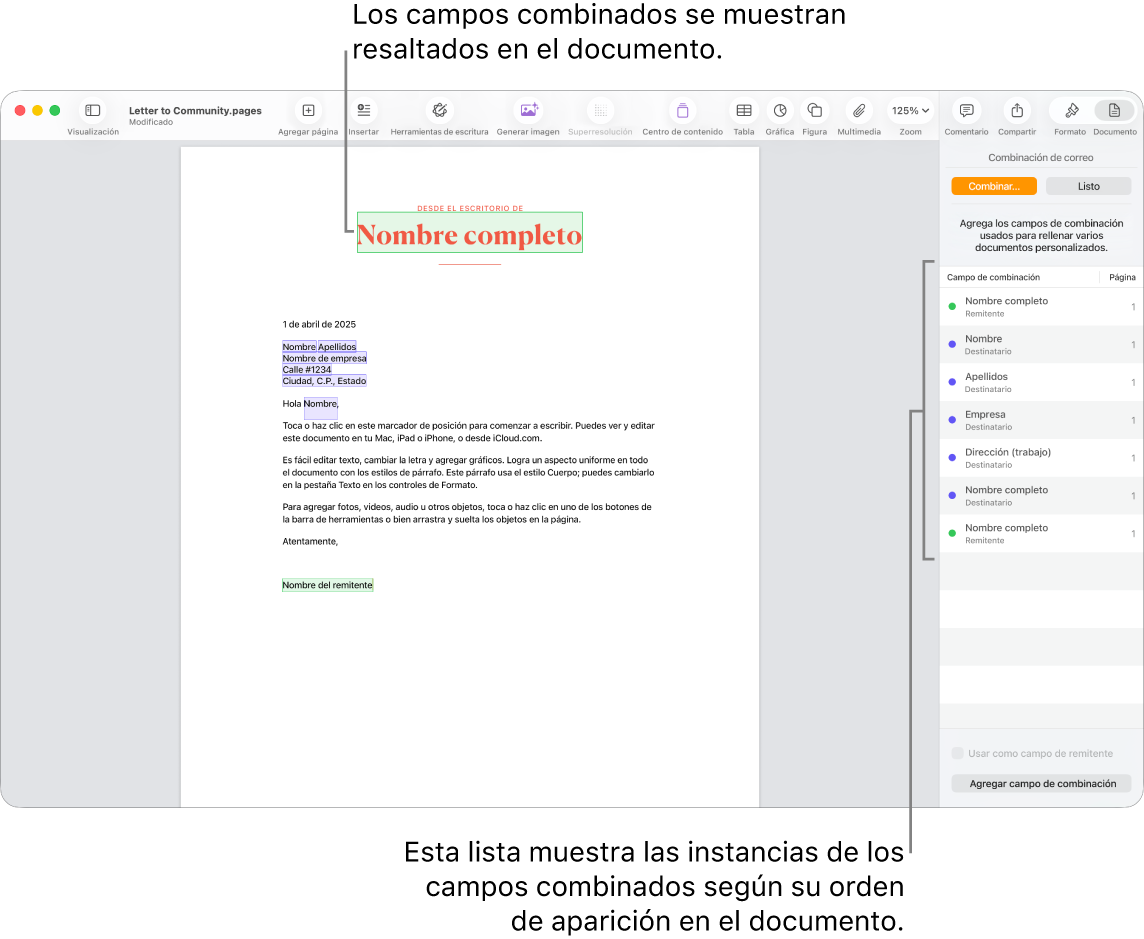Add a Comentario using its toolbar icon
Screen dimensions: 1144x939
coord(965,111)
